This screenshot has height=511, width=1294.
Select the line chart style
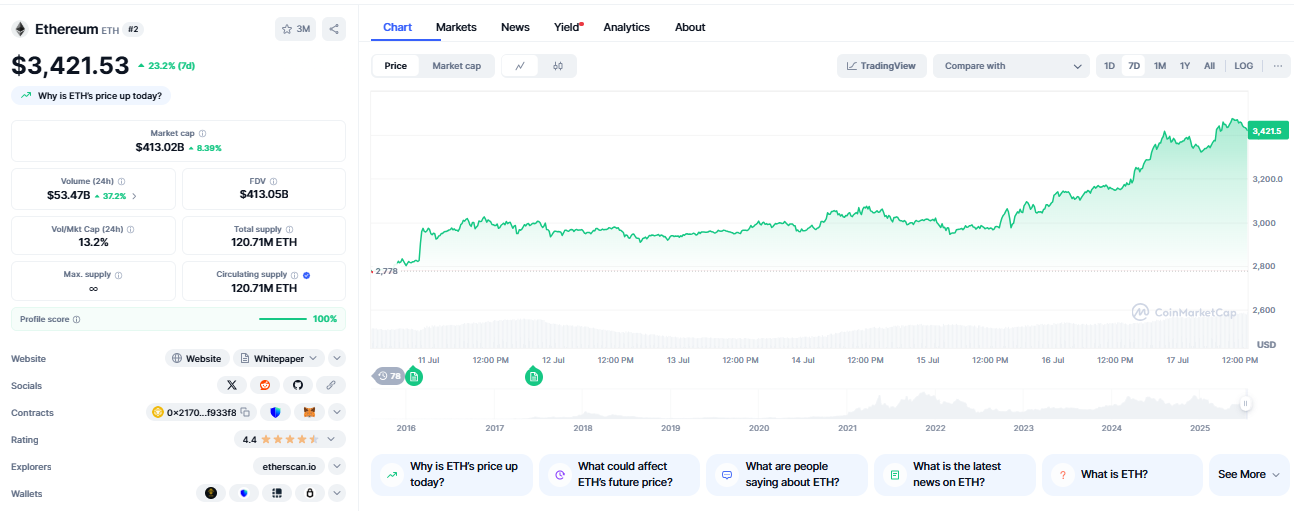(x=520, y=66)
